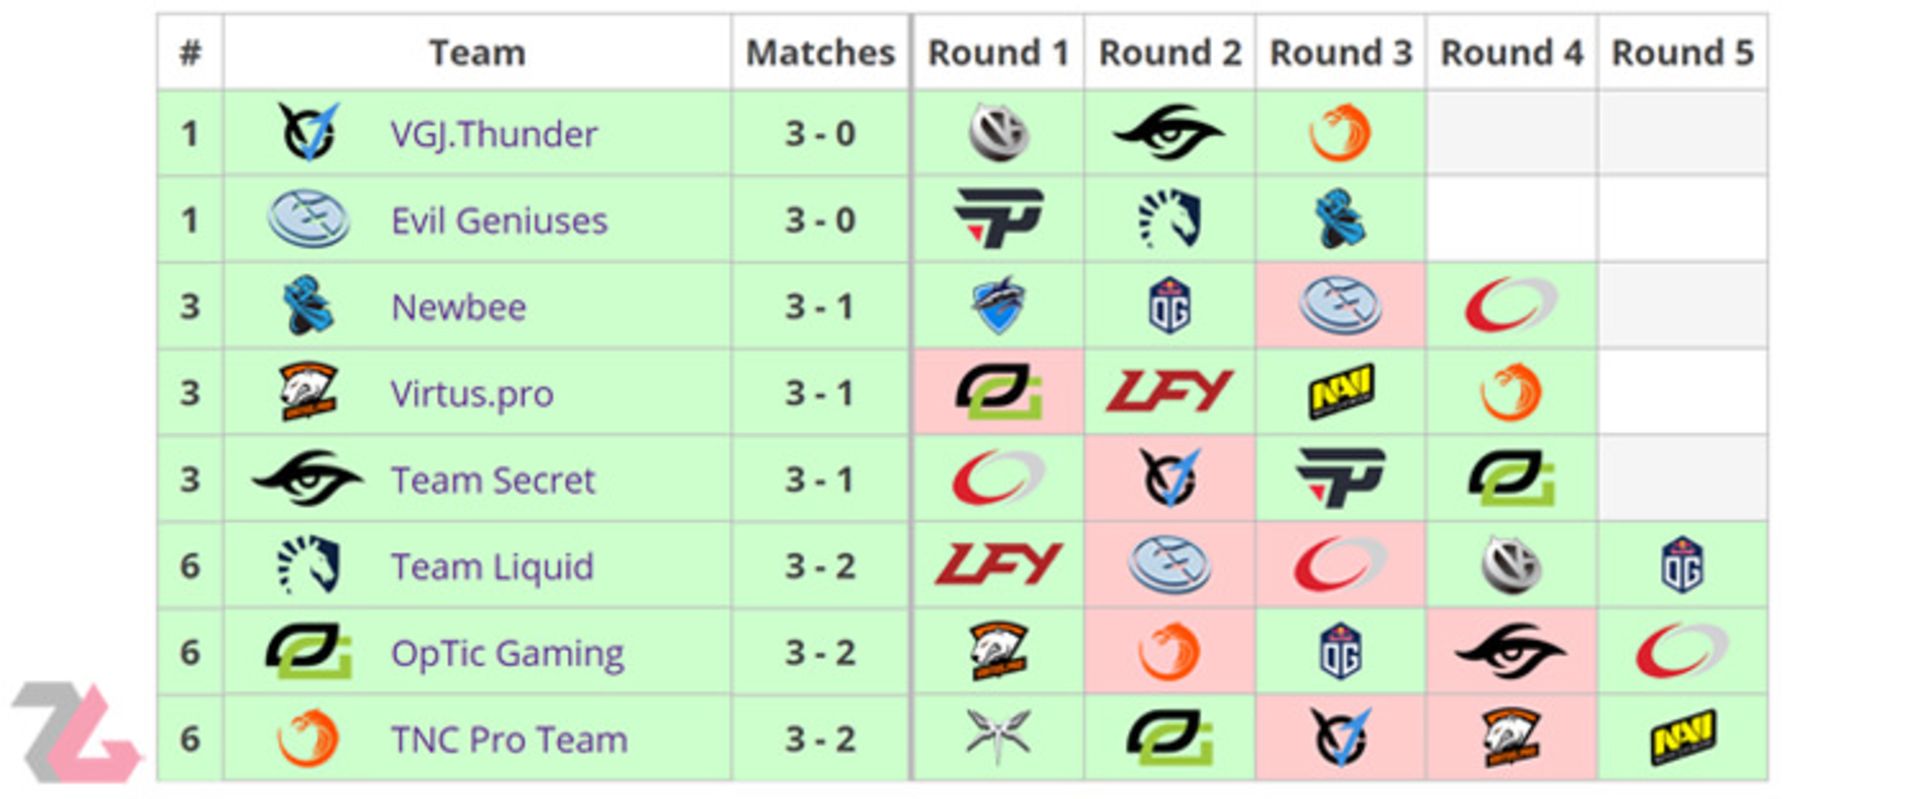Image resolution: width=1920 pixels, height=799 pixels.
Task: Click Team Secret's eye logo in Team column
Action: [x=308, y=479]
